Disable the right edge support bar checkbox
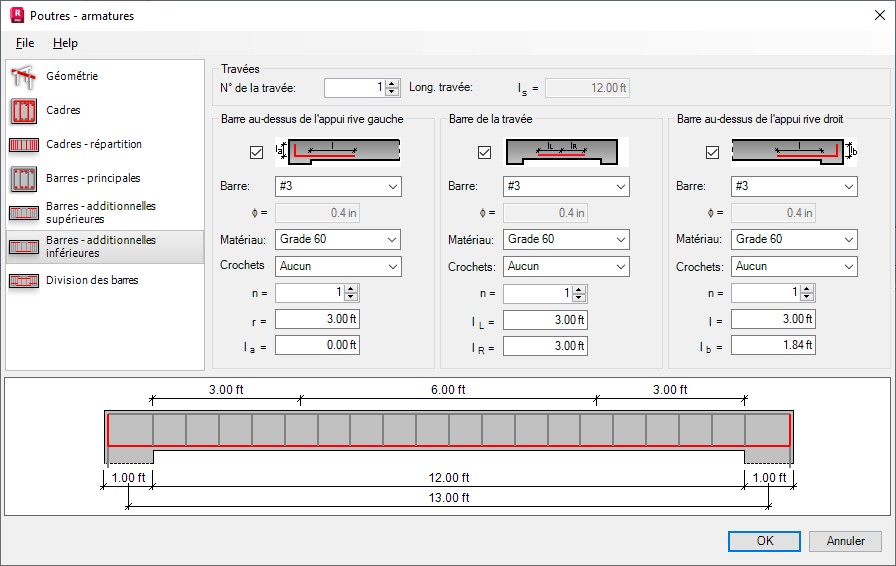 point(712,153)
